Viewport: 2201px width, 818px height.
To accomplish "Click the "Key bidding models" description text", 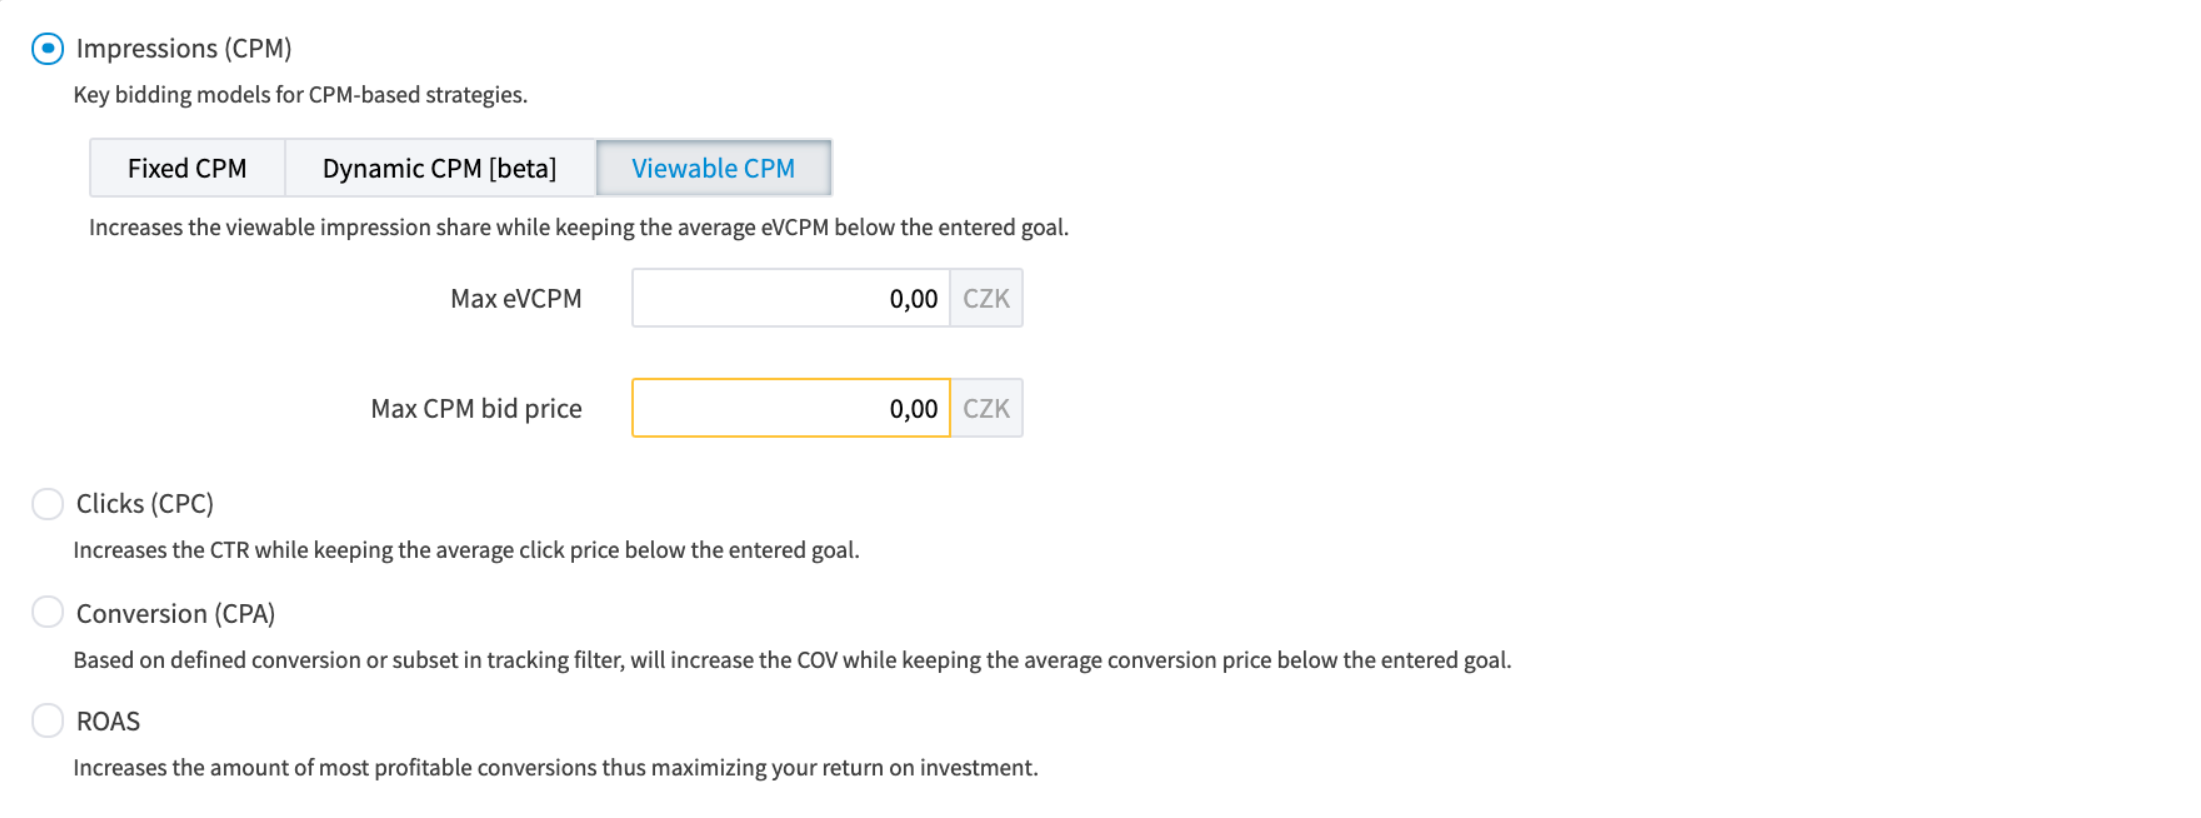I will tap(300, 95).
